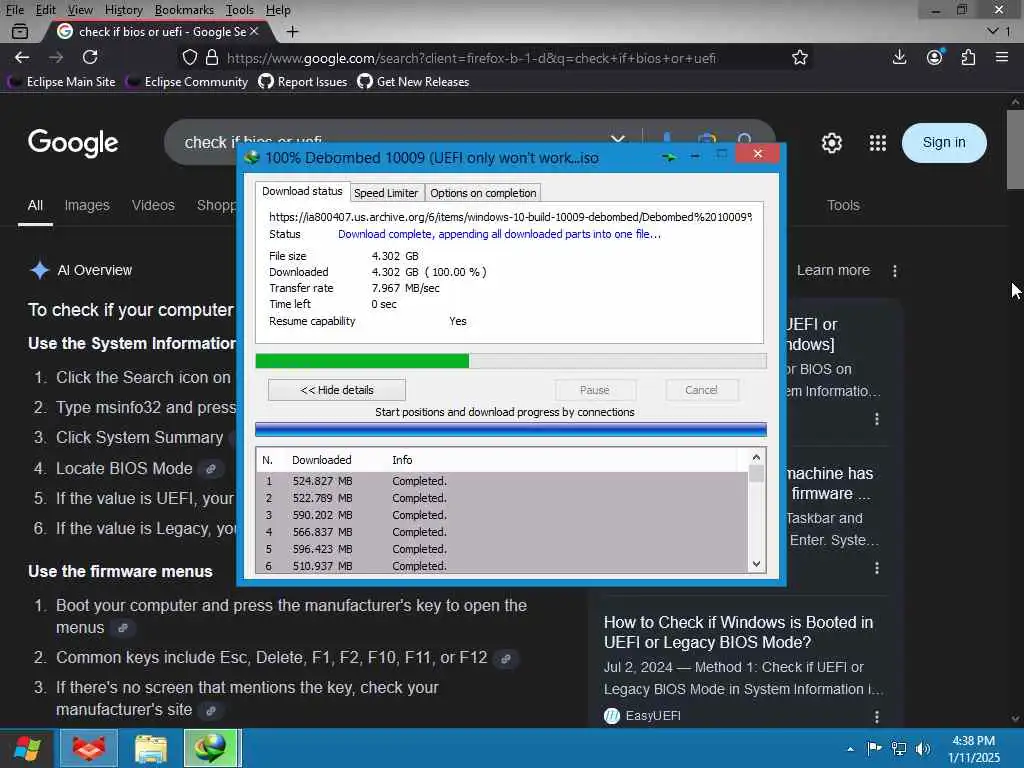Click the browser address bar URL

pos(472,58)
